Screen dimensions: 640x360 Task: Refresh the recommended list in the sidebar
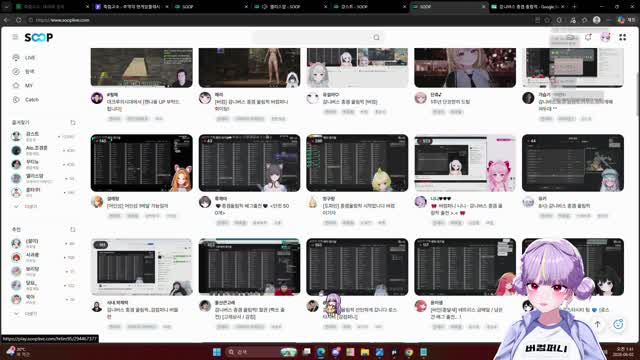[x=73, y=229]
